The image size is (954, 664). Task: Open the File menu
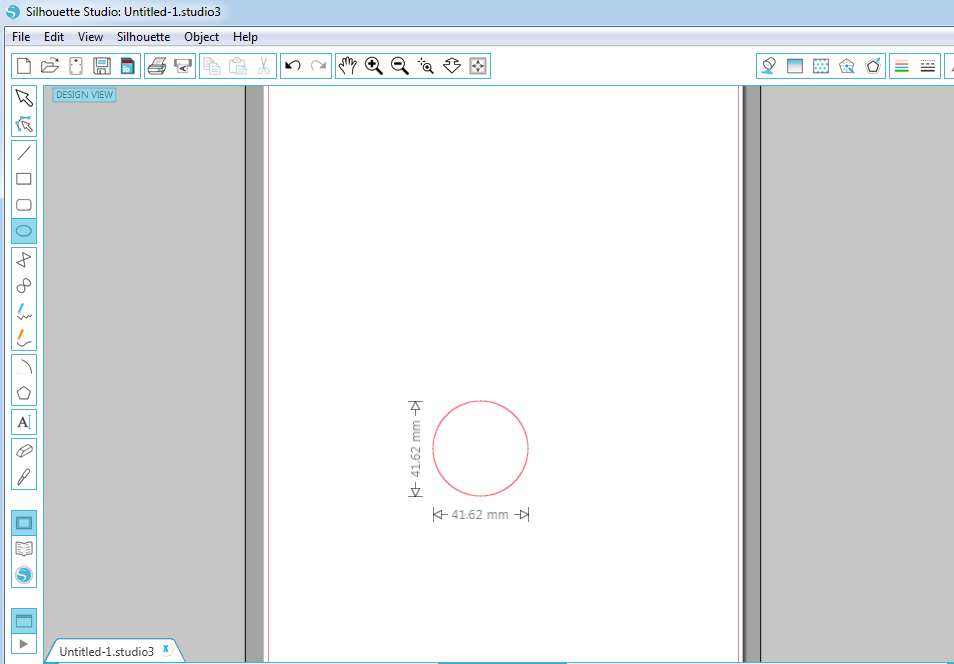(21, 37)
